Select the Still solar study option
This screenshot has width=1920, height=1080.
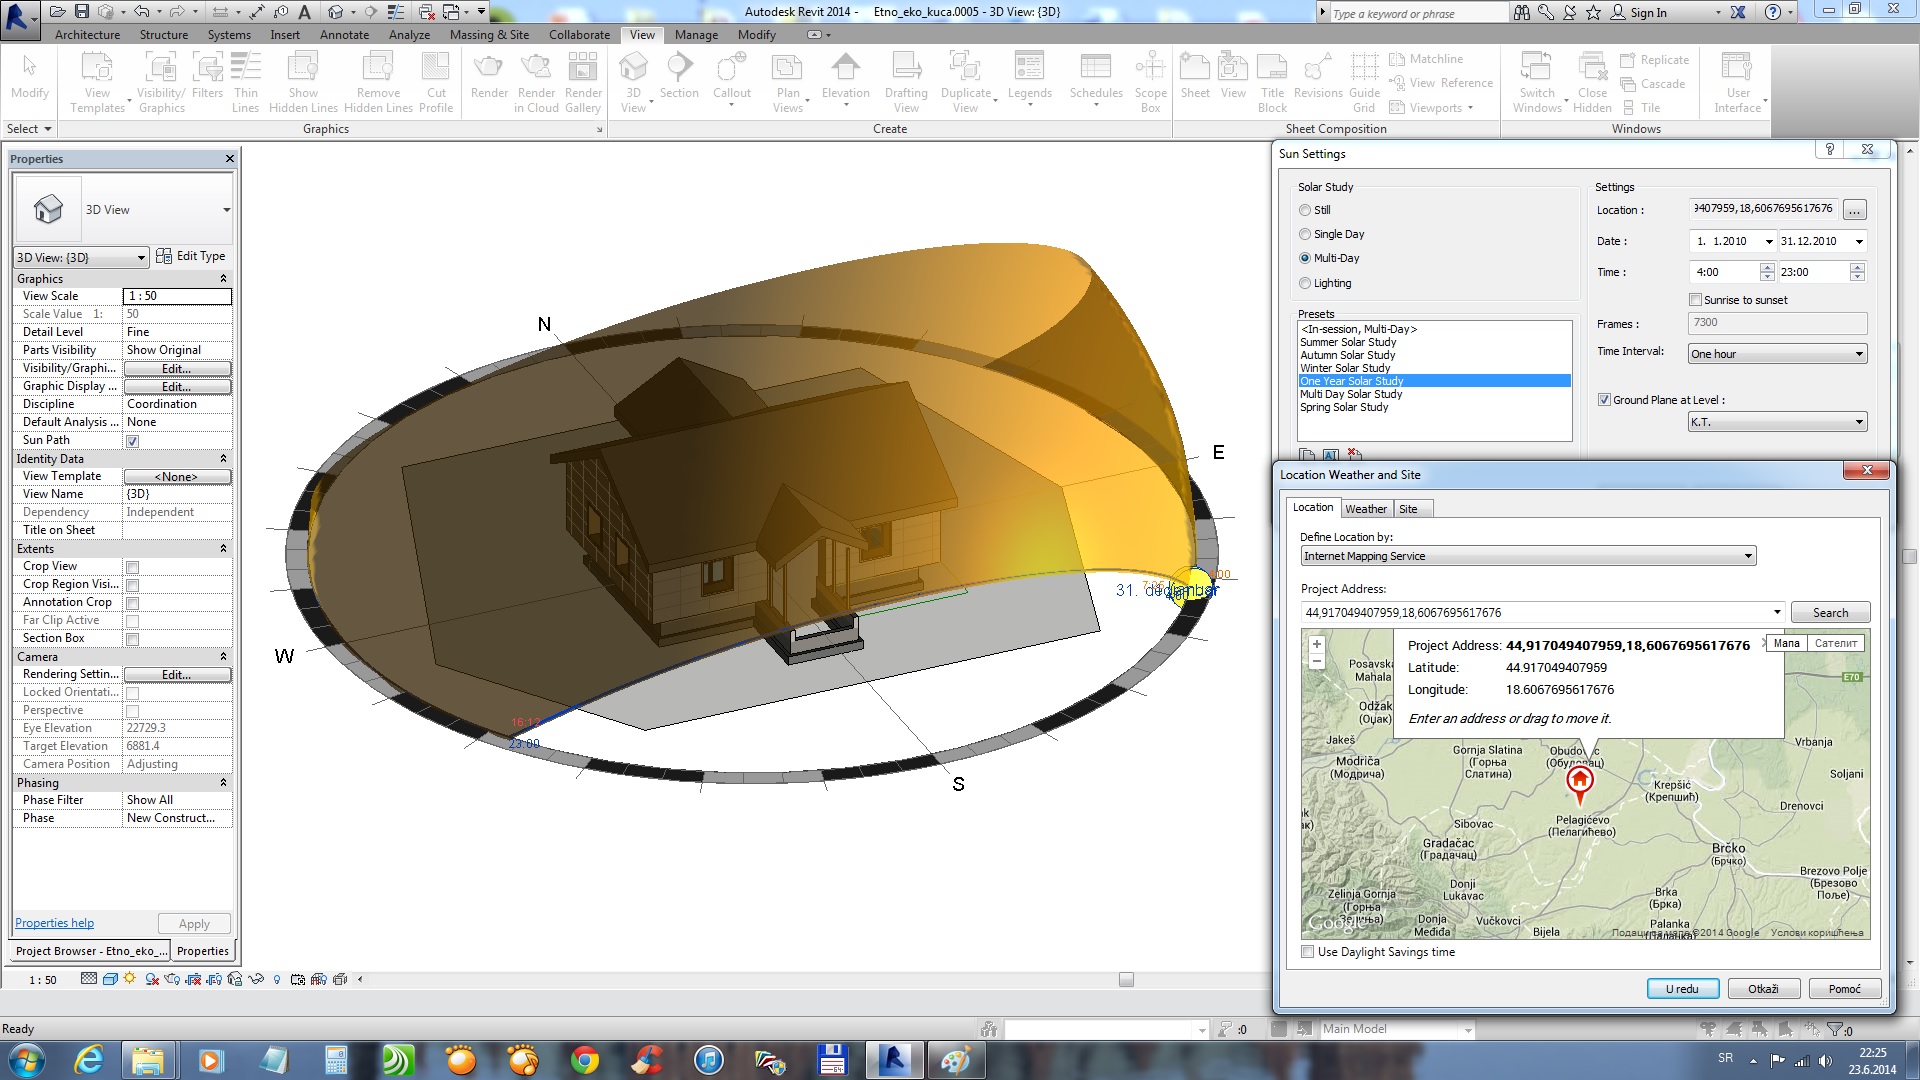pyautogui.click(x=1305, y=210)
